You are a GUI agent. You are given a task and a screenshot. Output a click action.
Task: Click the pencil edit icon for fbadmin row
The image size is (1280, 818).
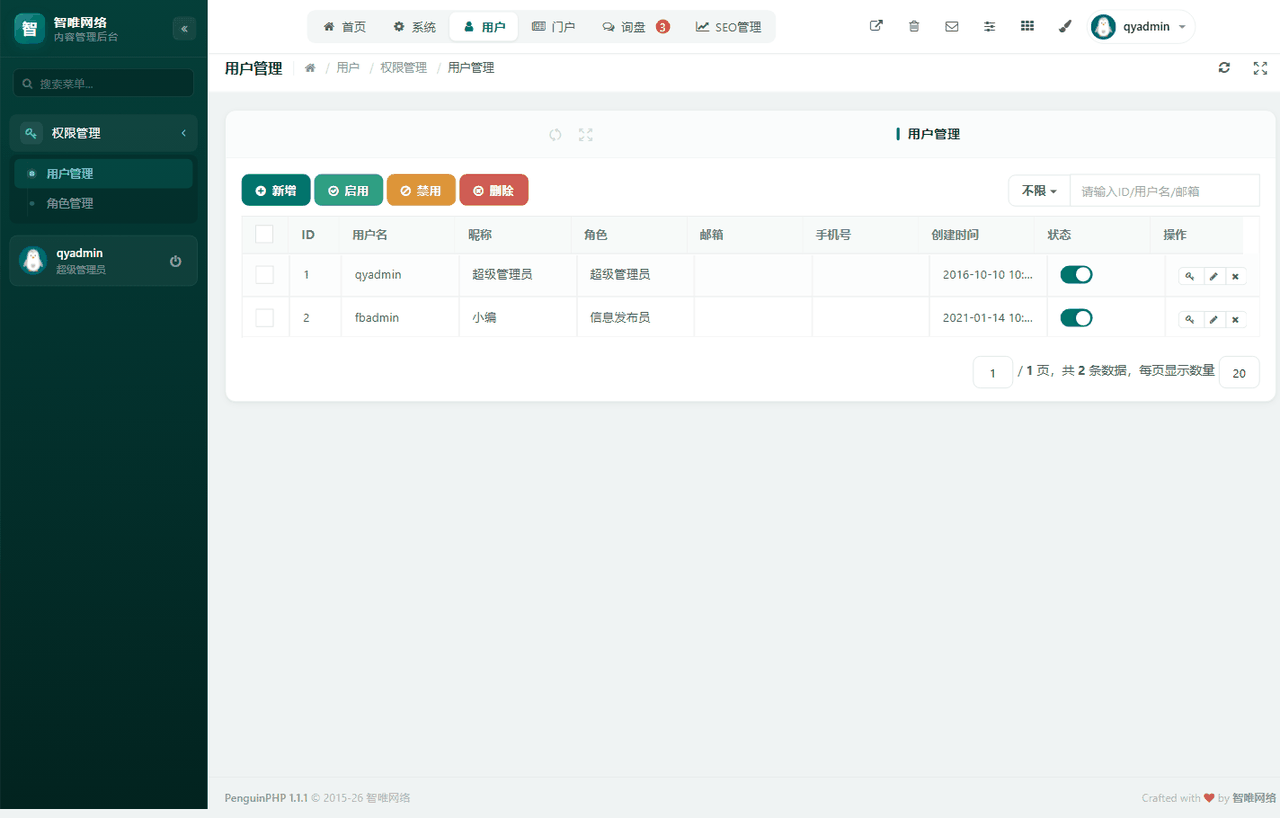(x=1213, y=319)
